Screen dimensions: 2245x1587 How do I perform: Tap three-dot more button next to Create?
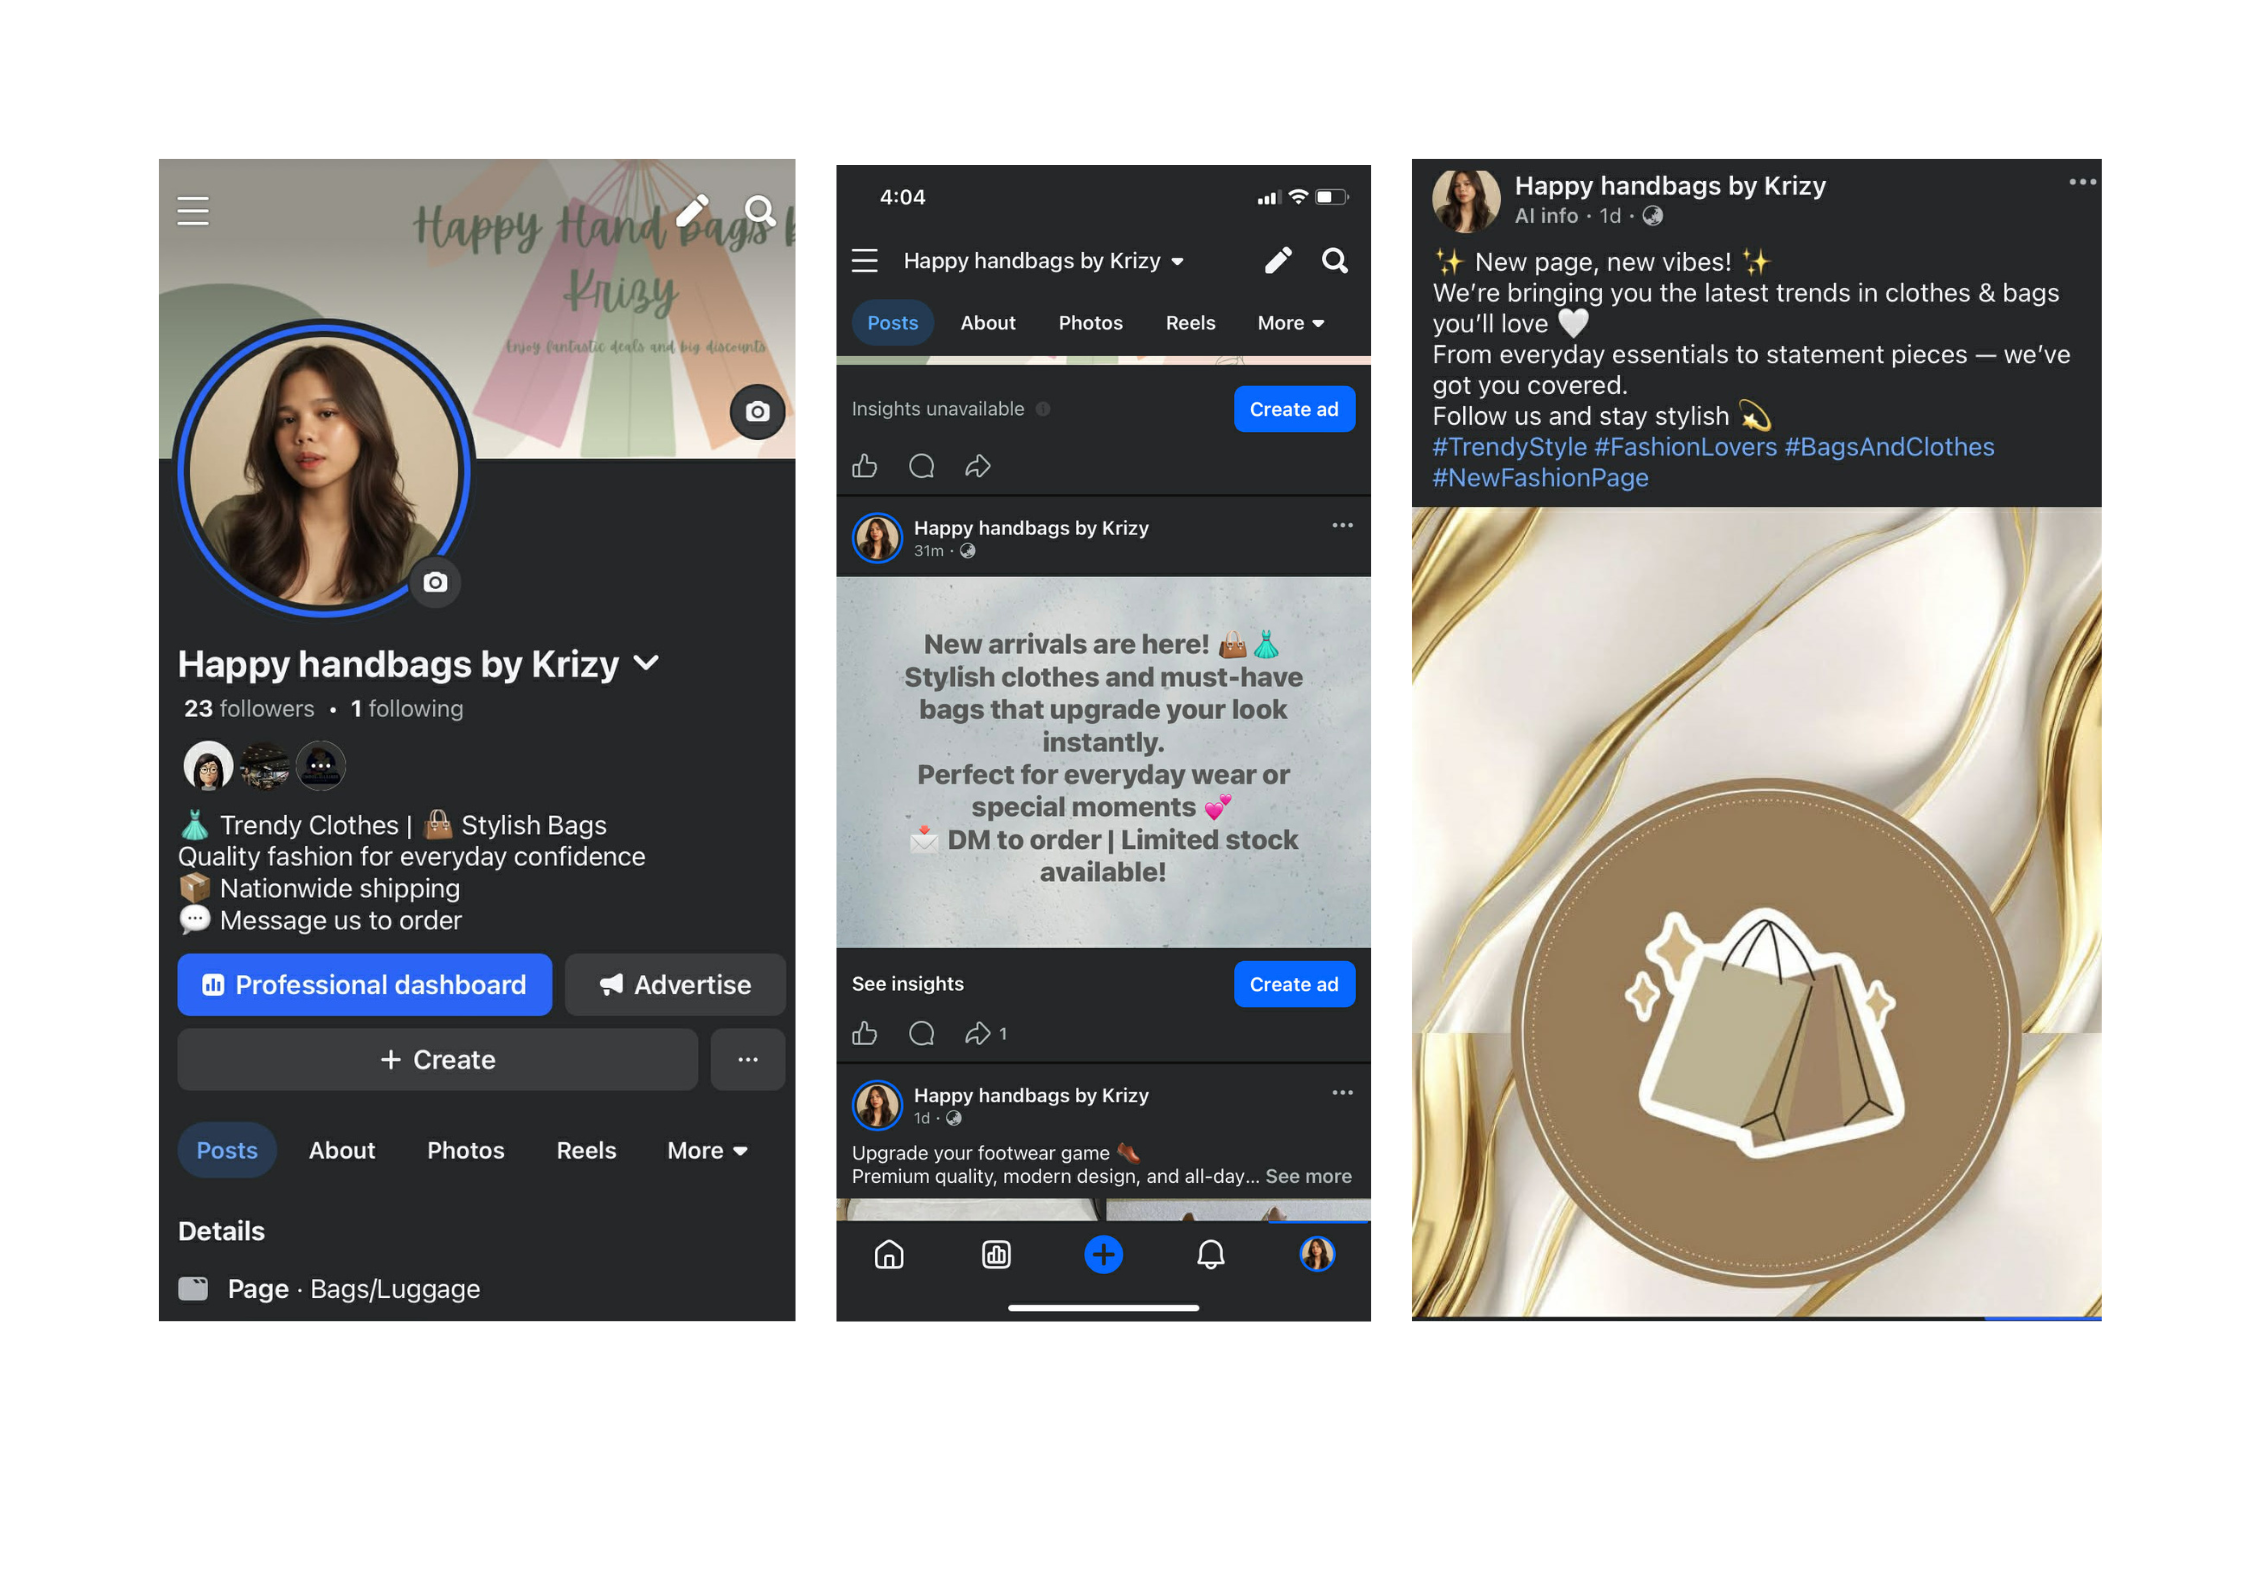(747, 1059)
